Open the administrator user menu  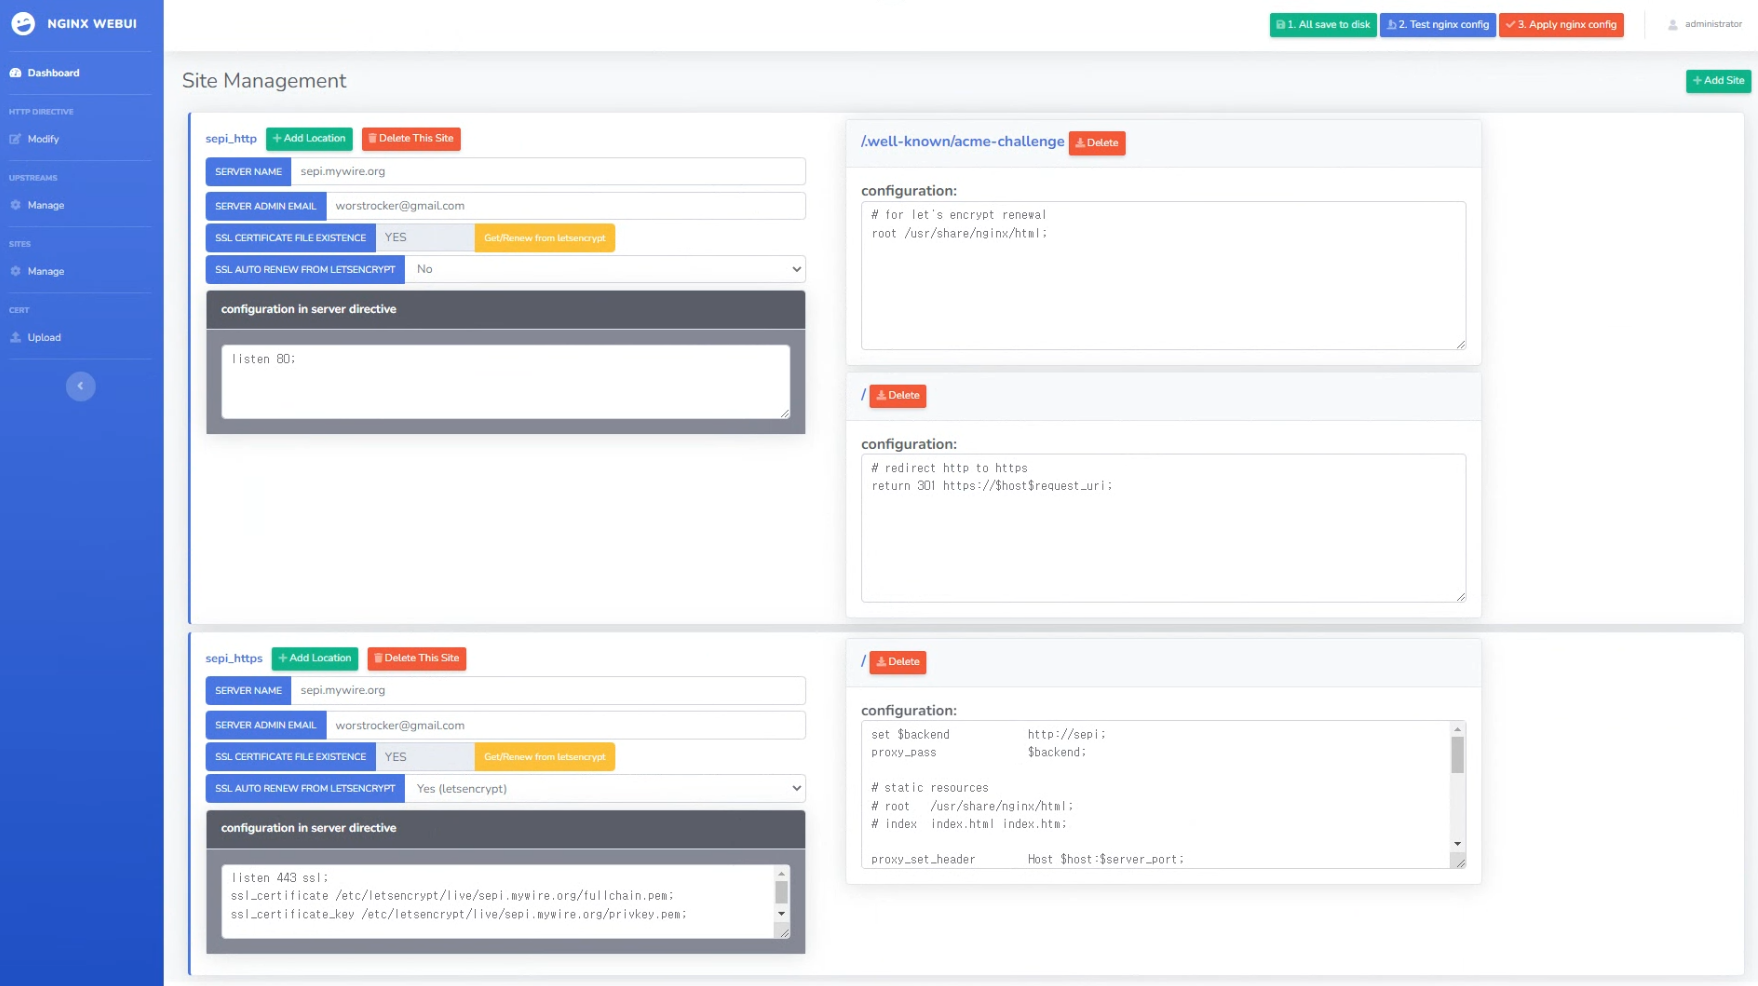pyautogui.click(x=1704, y=25)
